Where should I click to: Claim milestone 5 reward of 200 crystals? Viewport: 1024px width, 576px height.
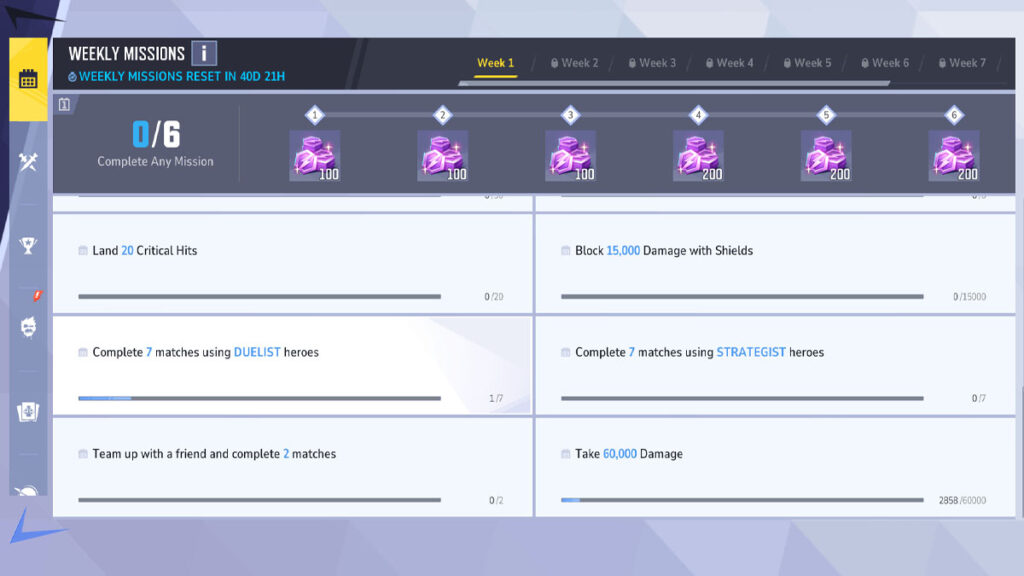(826, 156)
